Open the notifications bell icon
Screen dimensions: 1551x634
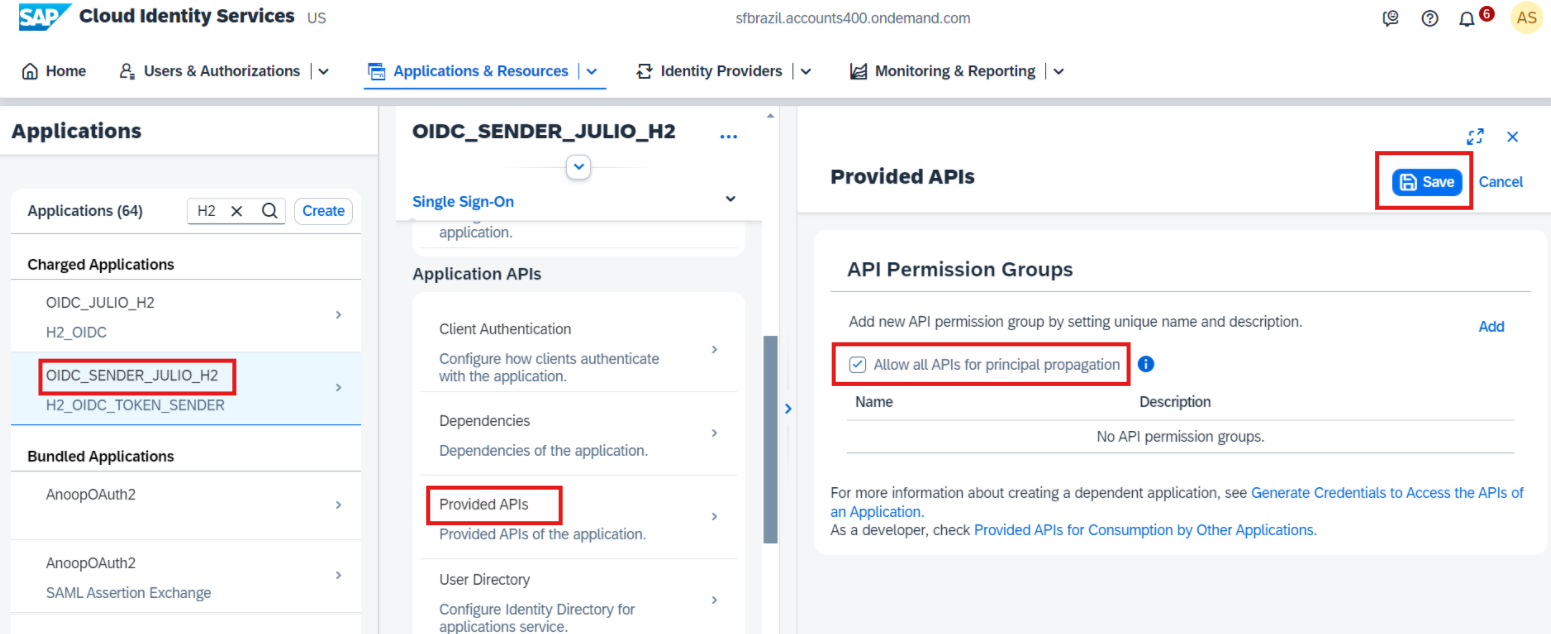click(1467, 19)
